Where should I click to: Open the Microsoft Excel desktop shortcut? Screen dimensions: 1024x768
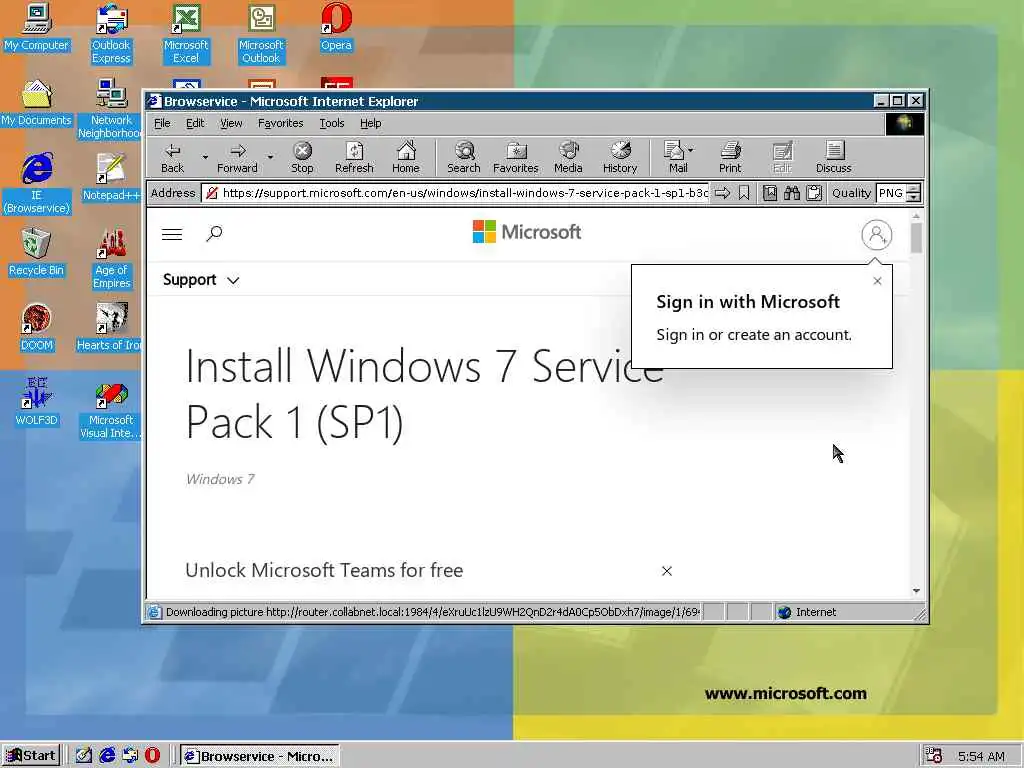pos(186,33)
